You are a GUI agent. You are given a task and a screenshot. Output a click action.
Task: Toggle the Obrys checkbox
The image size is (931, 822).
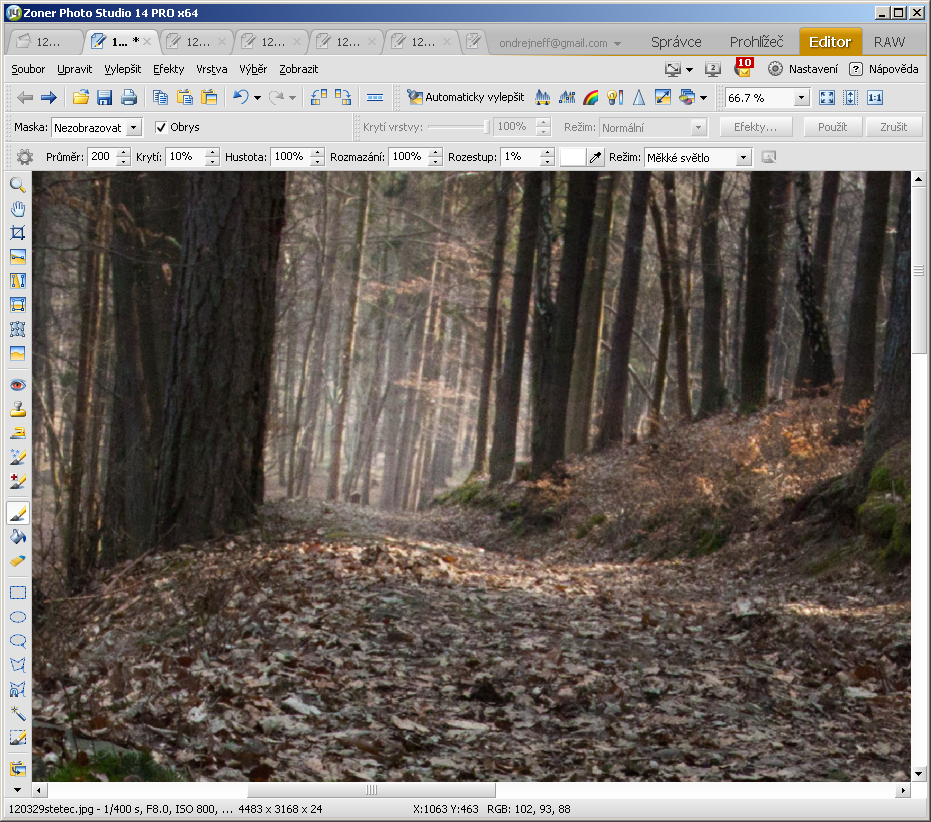pyautogui.click(x=161, y=127)
